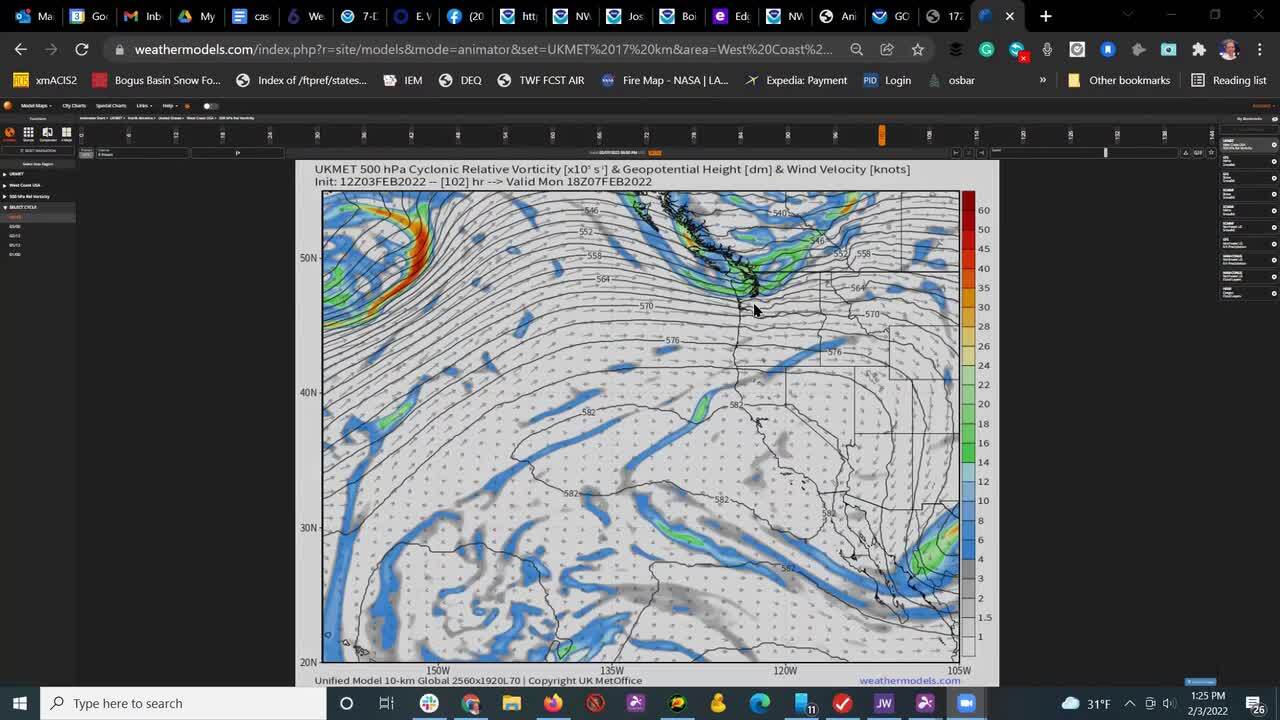Click the star favorite icon near GIF button
The width and height of the screenshot is (1280, 720).
point(1211,152)
